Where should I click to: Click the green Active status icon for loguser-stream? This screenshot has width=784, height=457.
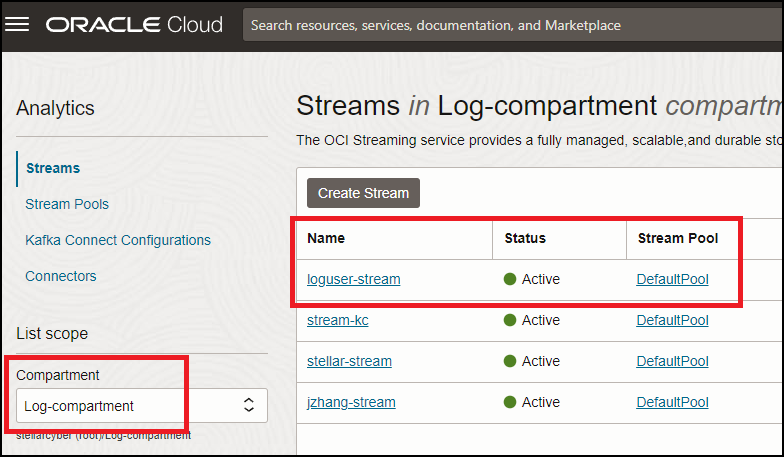tap(510, 280)
